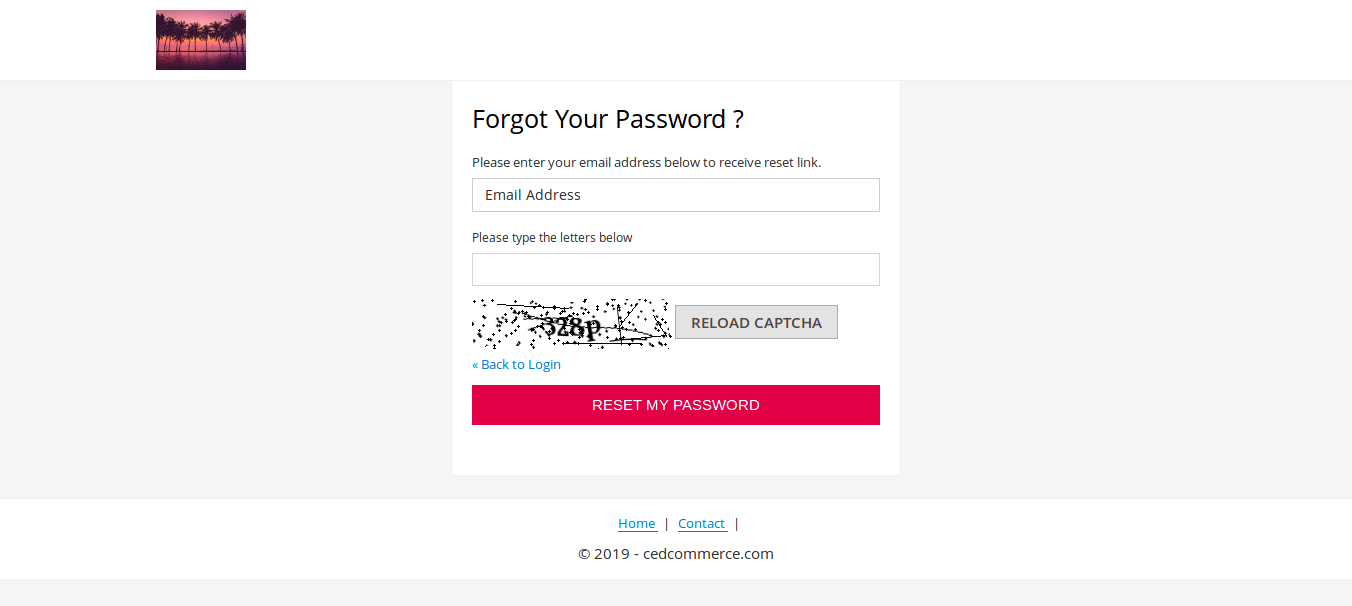The width and height of the screenshot is (1352, 606).
Task: Open the Contact footer link
Action: click(x=701, y=524)
